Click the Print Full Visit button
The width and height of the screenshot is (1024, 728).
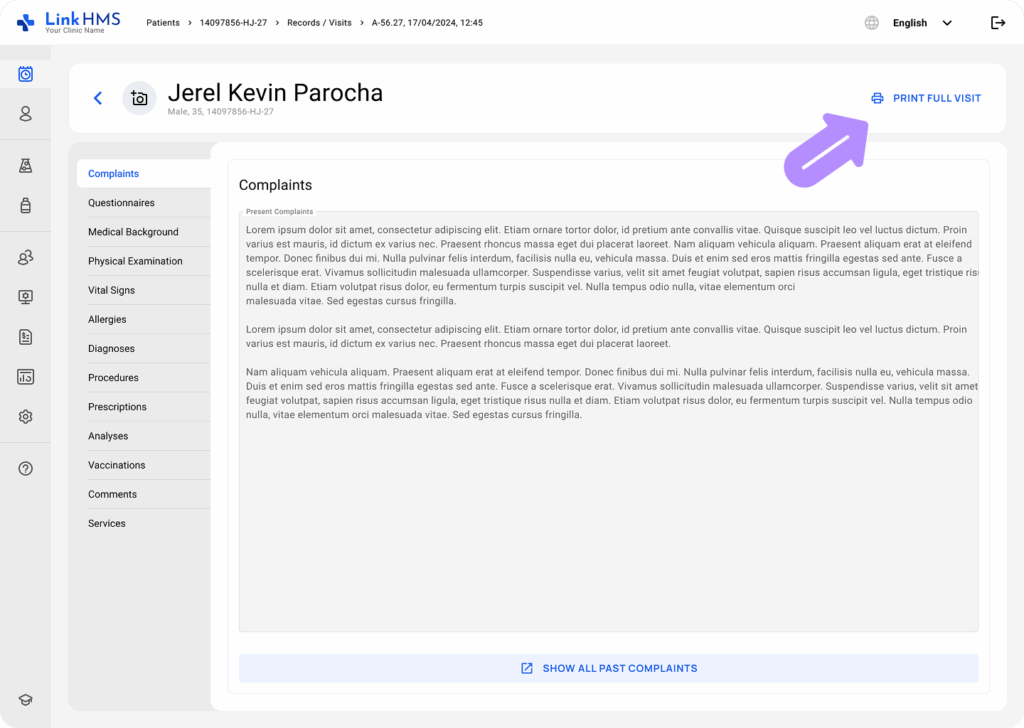[926, 98]
